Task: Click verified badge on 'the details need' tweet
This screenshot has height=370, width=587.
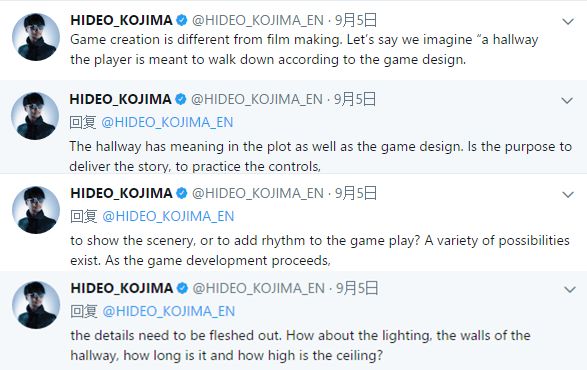Action: [x=182, y=288]
